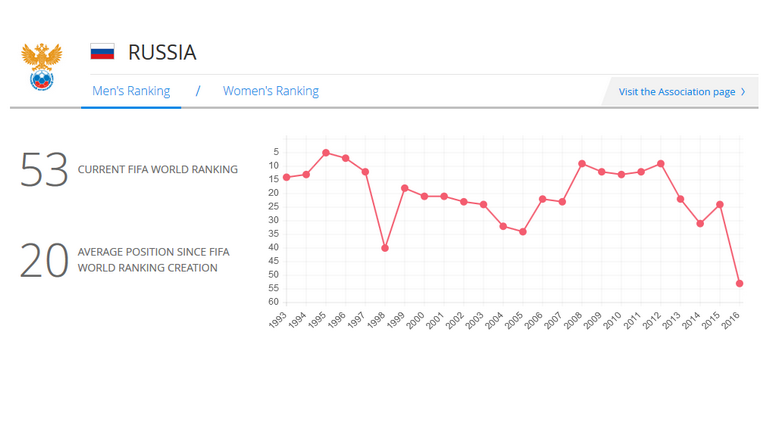Image resolution: width=770 pixels, height=434 pixels.
Task: Click the 1998 data point at rank 40
Action: pos(385,248)
